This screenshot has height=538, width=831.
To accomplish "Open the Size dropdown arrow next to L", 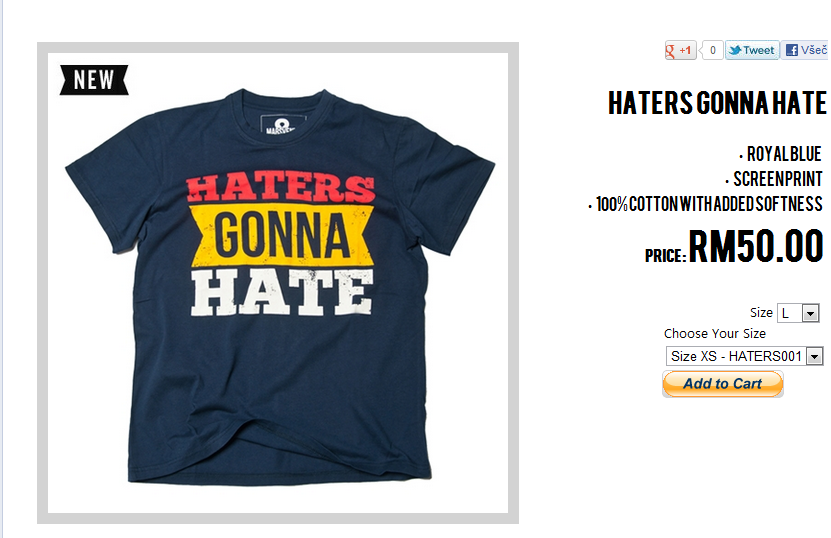I will click(x=810, y=313).
